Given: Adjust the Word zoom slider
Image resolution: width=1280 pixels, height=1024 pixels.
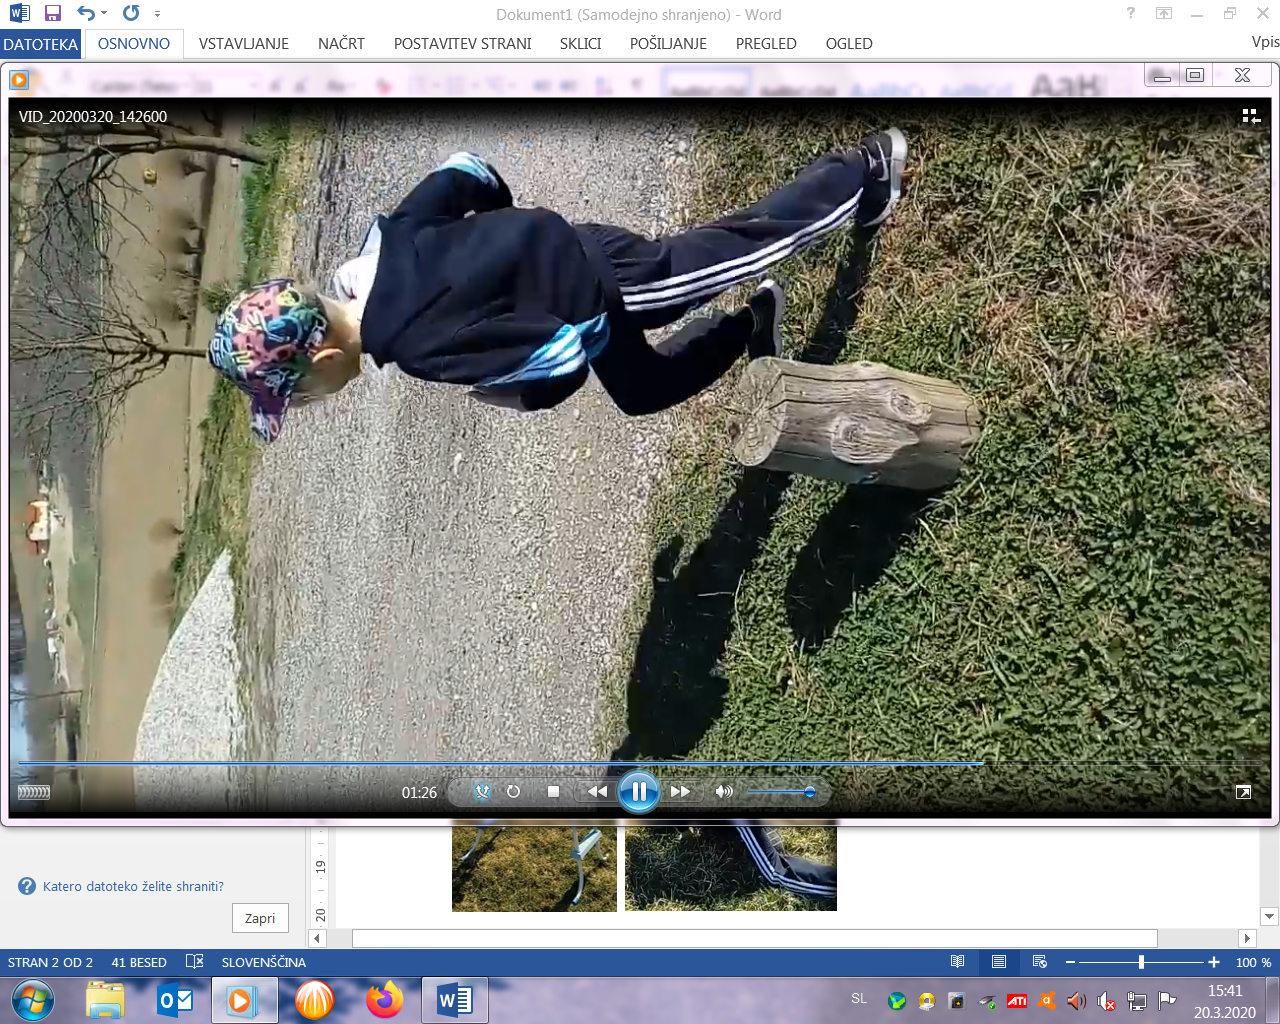Looking at the screenshot, I should point(1141,962).
